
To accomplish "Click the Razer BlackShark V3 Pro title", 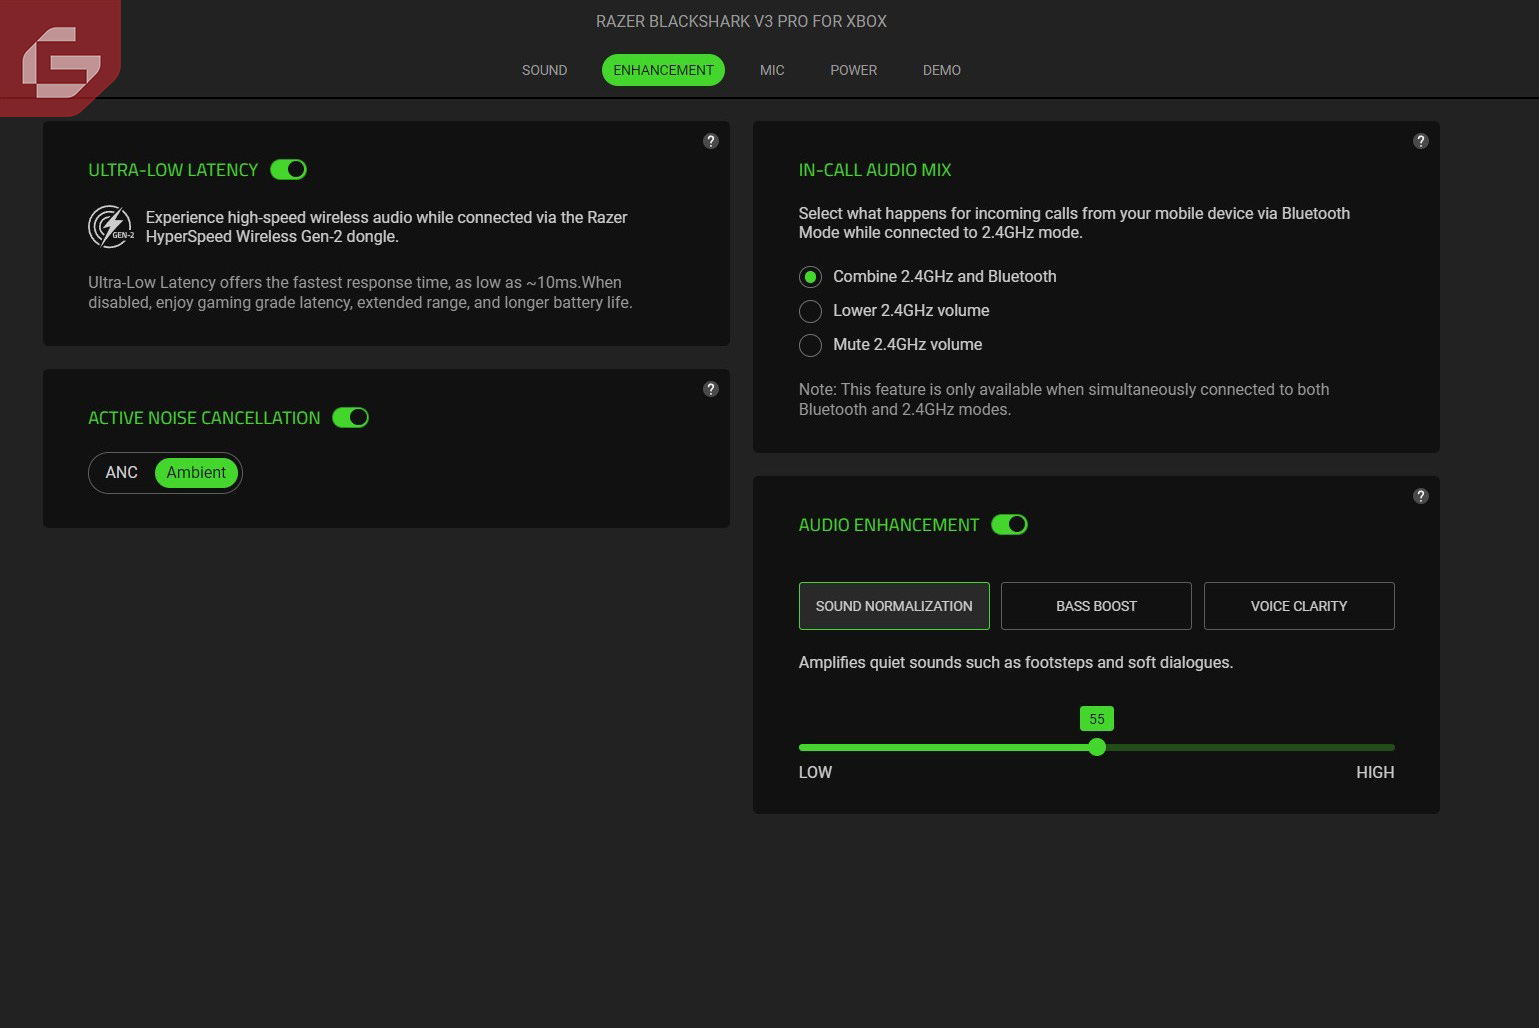I will (741, 21).
